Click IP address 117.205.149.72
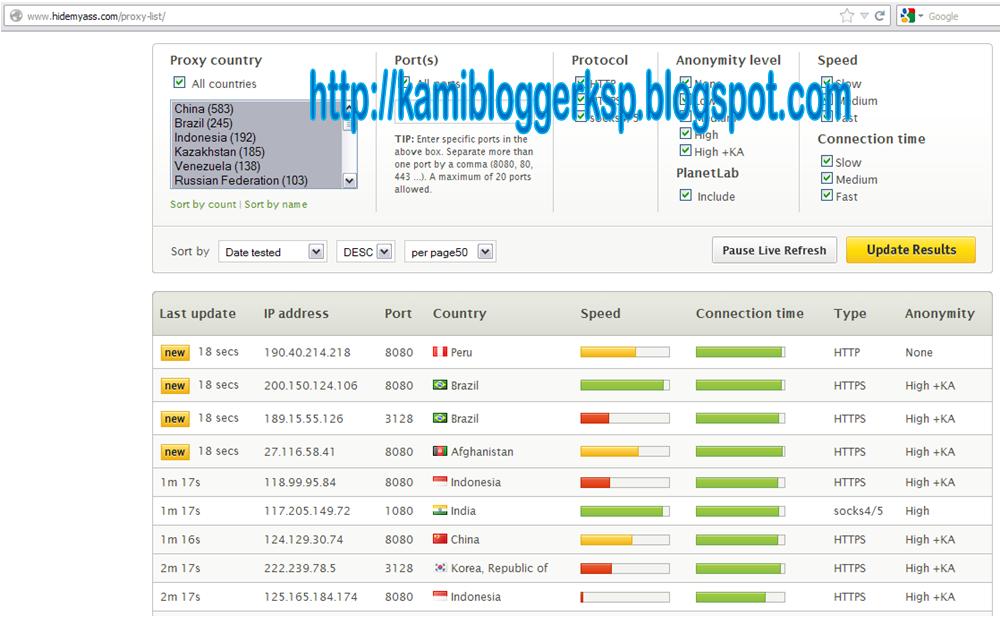The image size is (1001, 620). [307, 511]
